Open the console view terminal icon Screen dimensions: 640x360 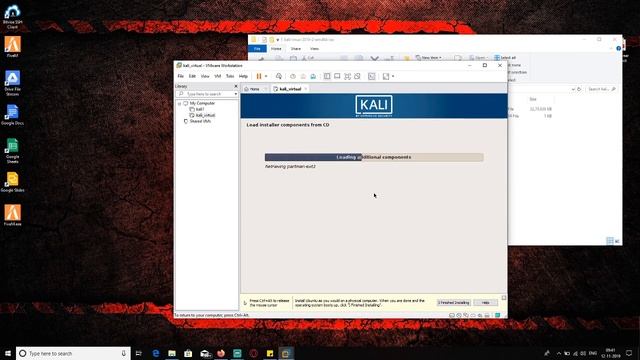coord(371,76)
